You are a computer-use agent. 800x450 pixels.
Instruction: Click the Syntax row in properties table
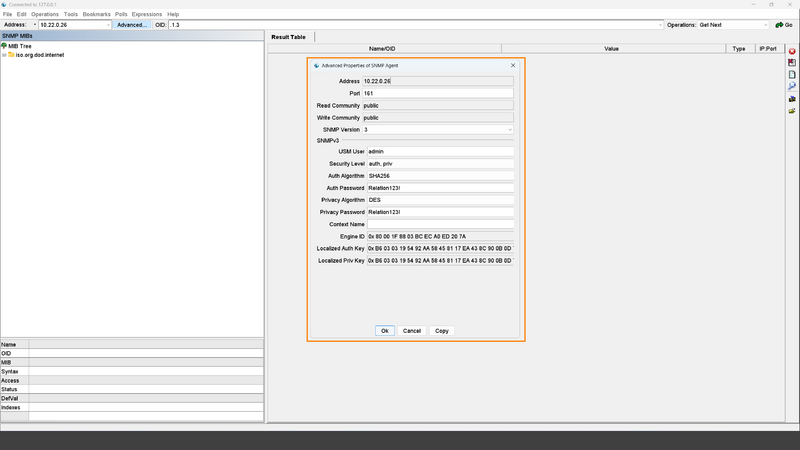(x=132, y=371)
